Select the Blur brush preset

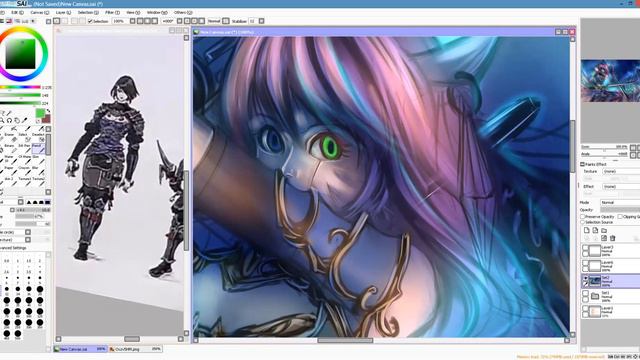tap(38, 170)
